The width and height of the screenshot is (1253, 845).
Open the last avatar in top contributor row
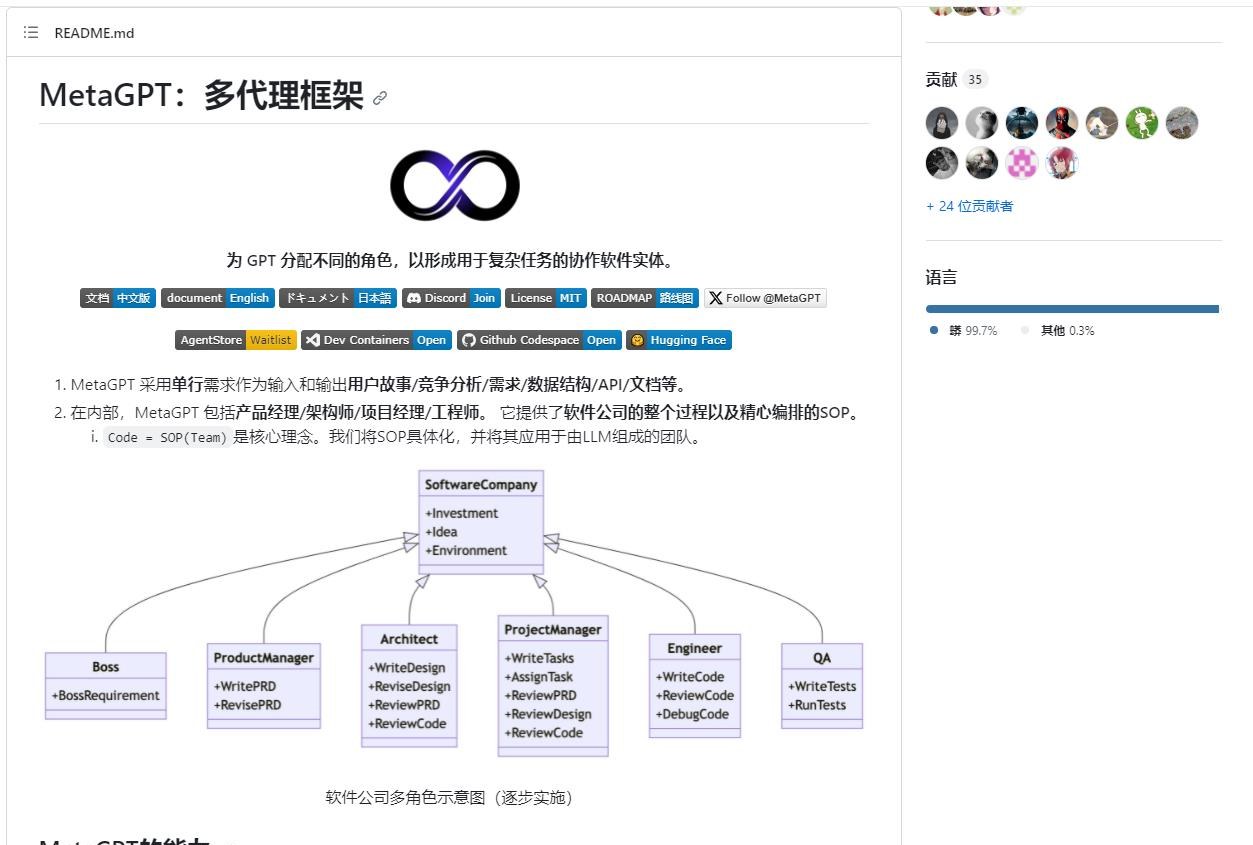1182,123
